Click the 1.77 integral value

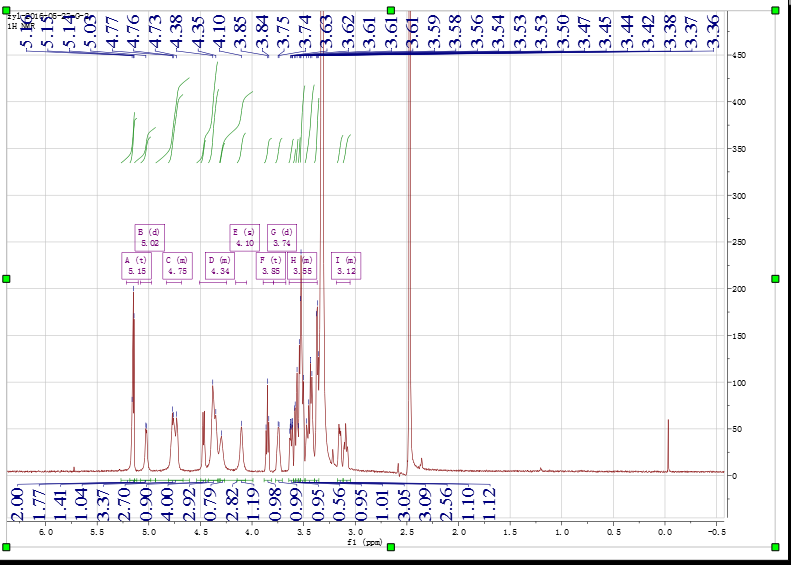(39, 504)
